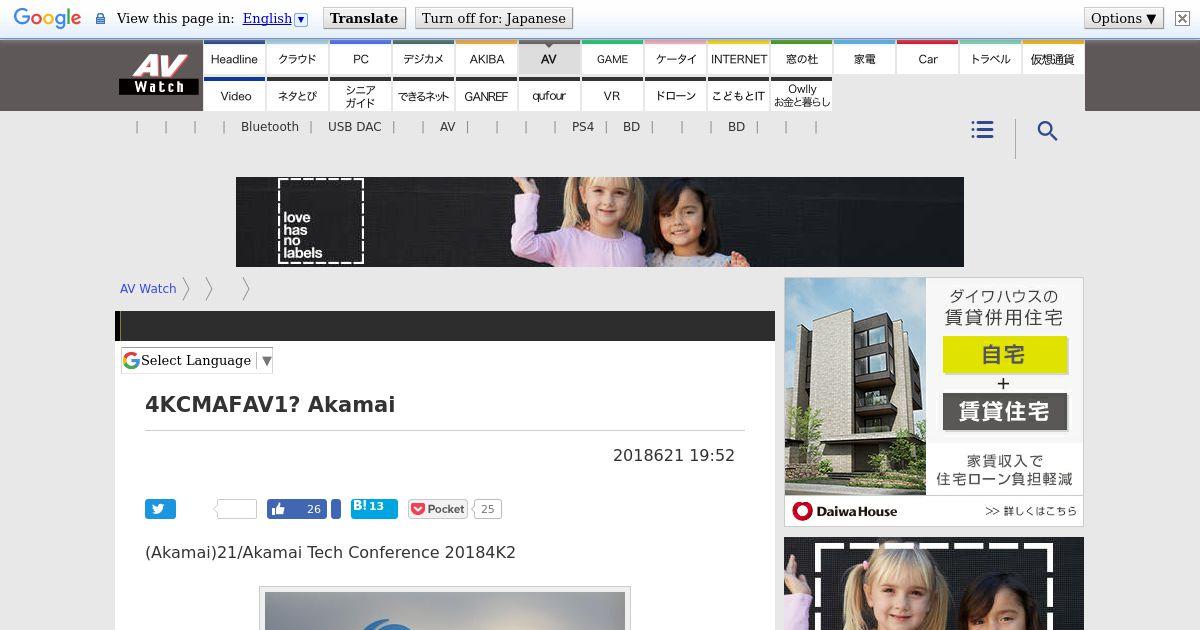Open the Owlly お金と暮らし tab
1200x630 pixels.
pyautogui.click(x=801, y=95)
